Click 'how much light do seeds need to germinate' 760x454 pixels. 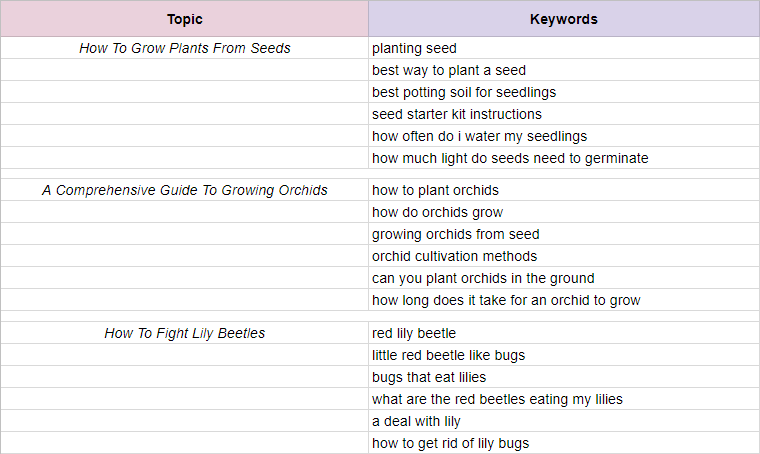click(x=564, y=157)
